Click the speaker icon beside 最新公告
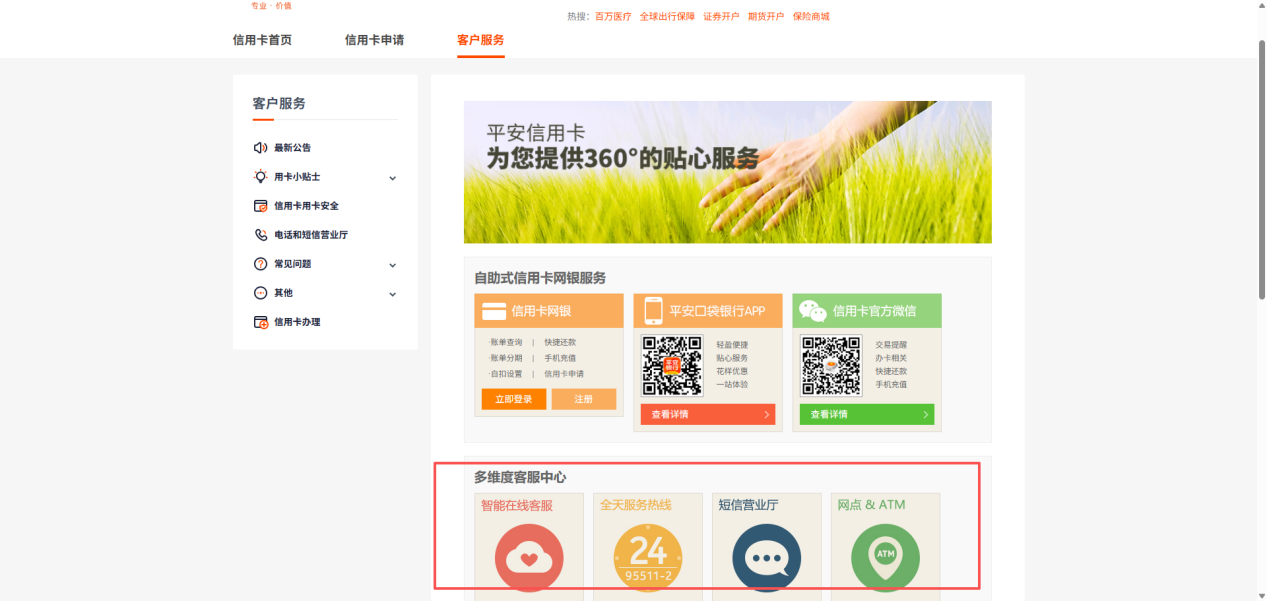This screenshot has width=1267, height=601. click(261, 148)
